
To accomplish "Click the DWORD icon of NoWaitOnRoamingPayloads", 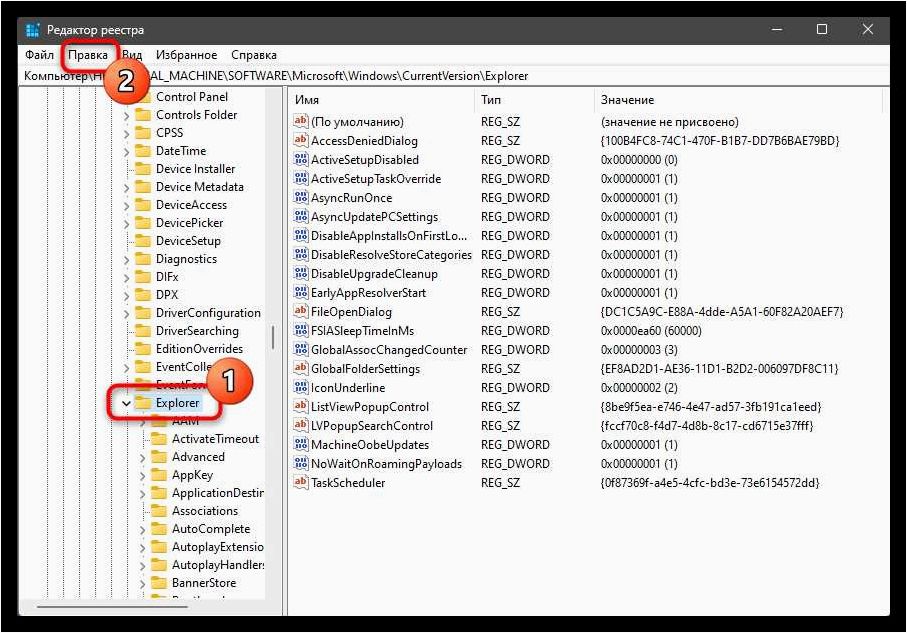I will click(300, 463).
